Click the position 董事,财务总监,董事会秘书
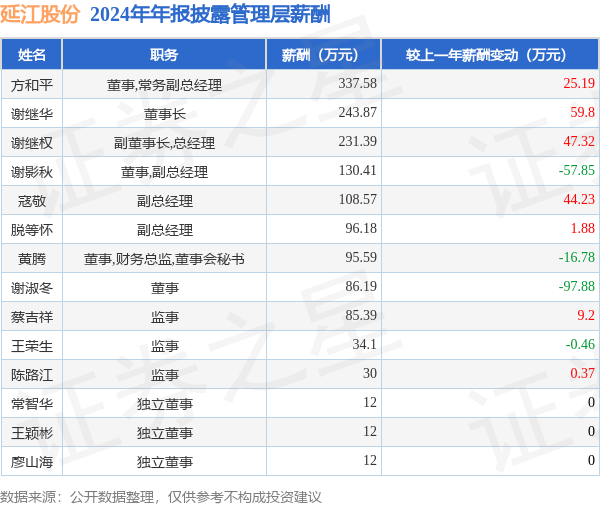This screenshot has height=506, width=600. 164,259
